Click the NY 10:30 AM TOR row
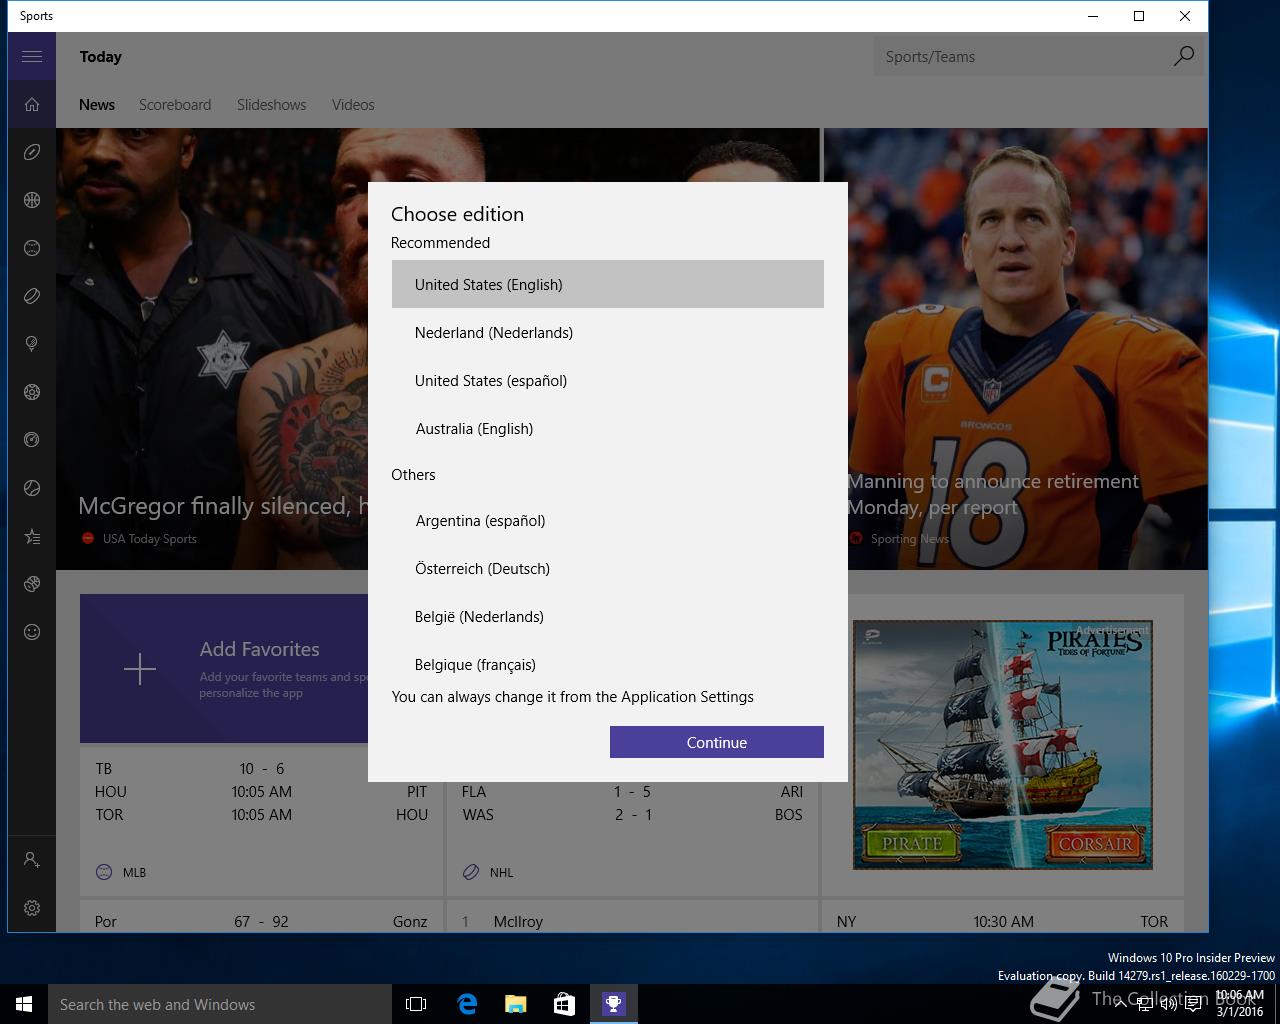Viewport: 1280px width, 1024px height. click(1002, 921)
